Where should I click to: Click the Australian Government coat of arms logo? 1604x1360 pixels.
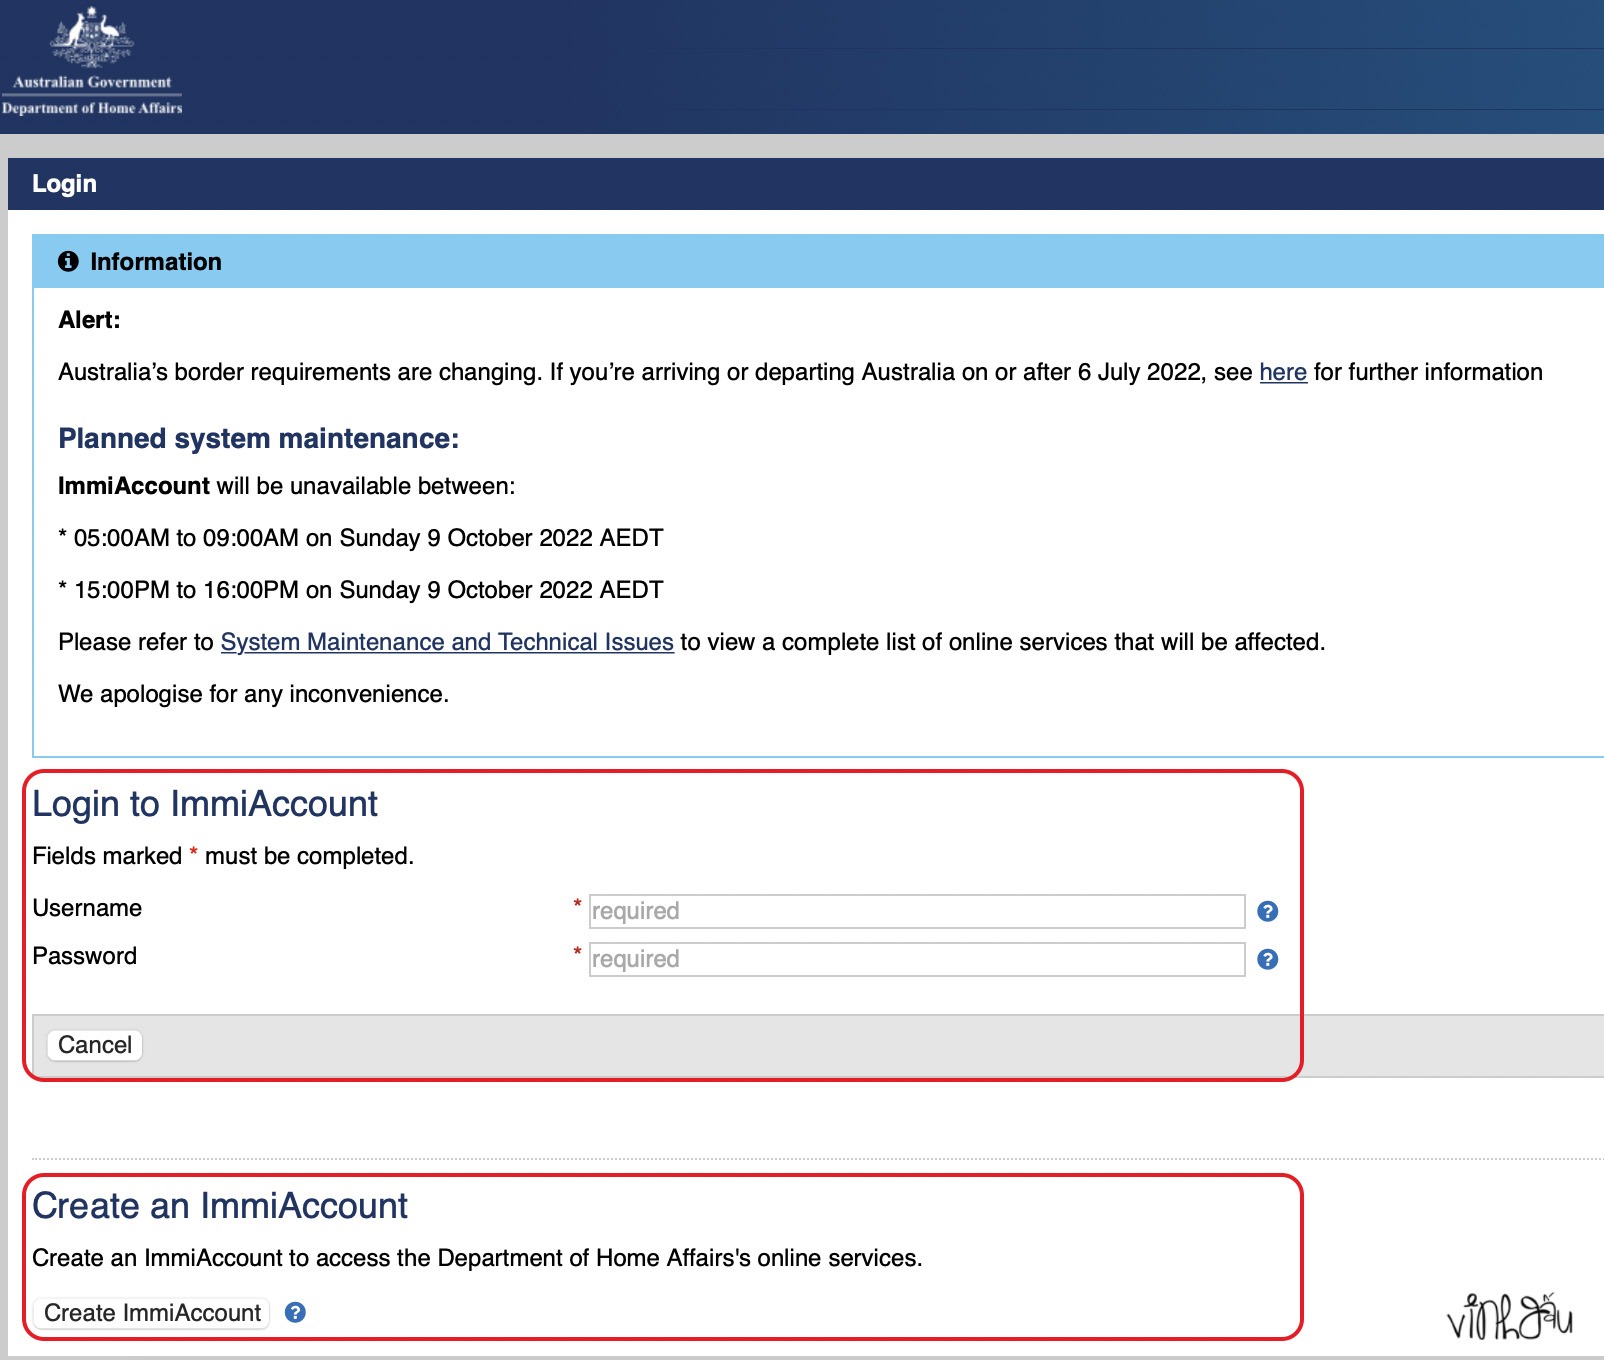point(92,37)
